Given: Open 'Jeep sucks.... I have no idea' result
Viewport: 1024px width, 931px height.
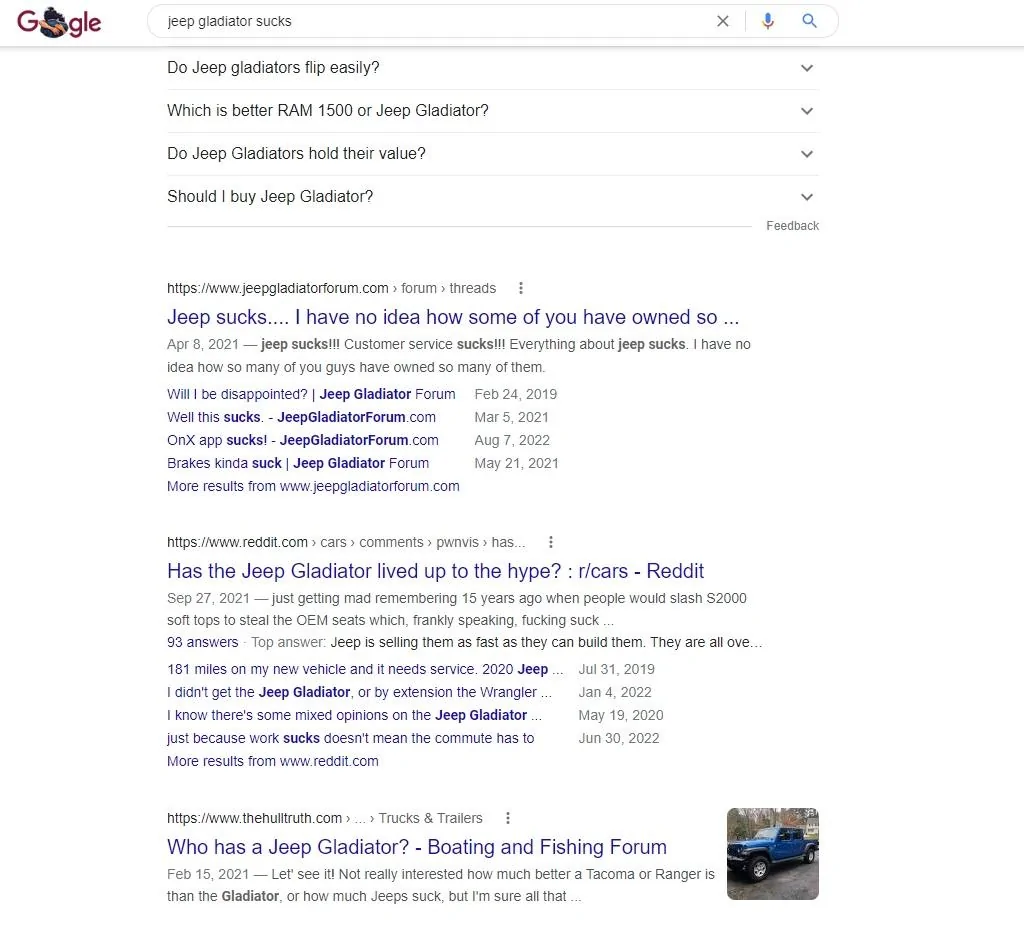Looking at the screenshot, I should click(453, 317).
